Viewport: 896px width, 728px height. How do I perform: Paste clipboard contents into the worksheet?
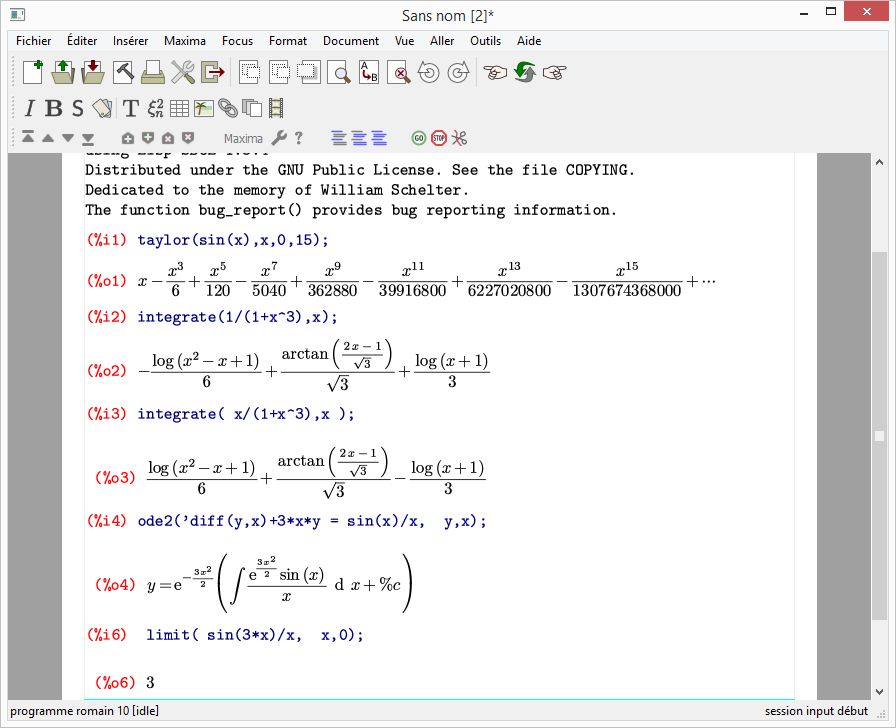[307, 72]
